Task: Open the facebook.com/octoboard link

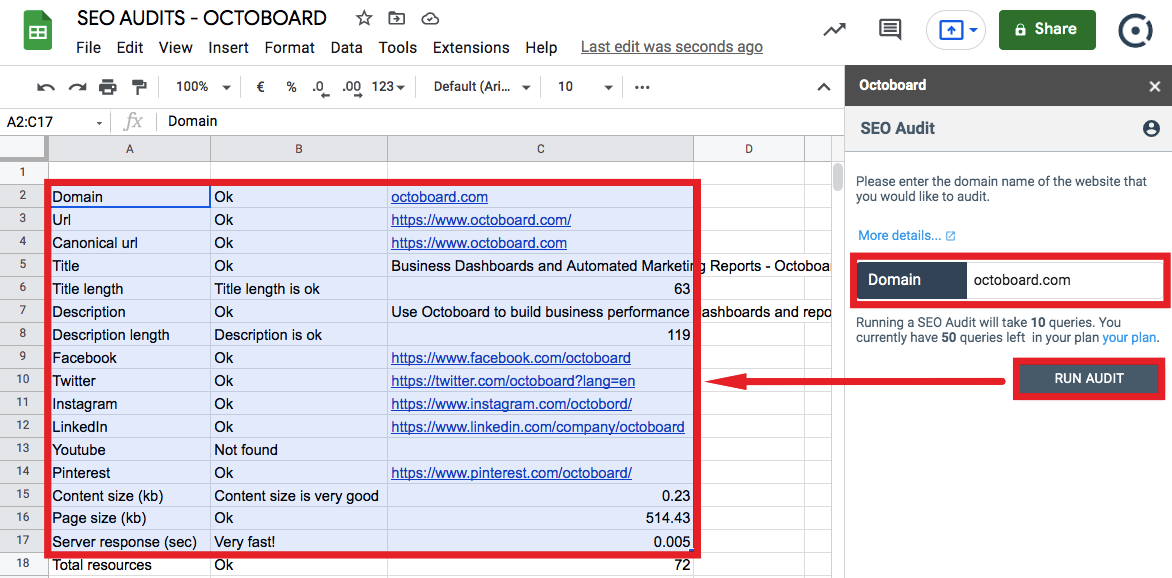Action: (511, 358)
